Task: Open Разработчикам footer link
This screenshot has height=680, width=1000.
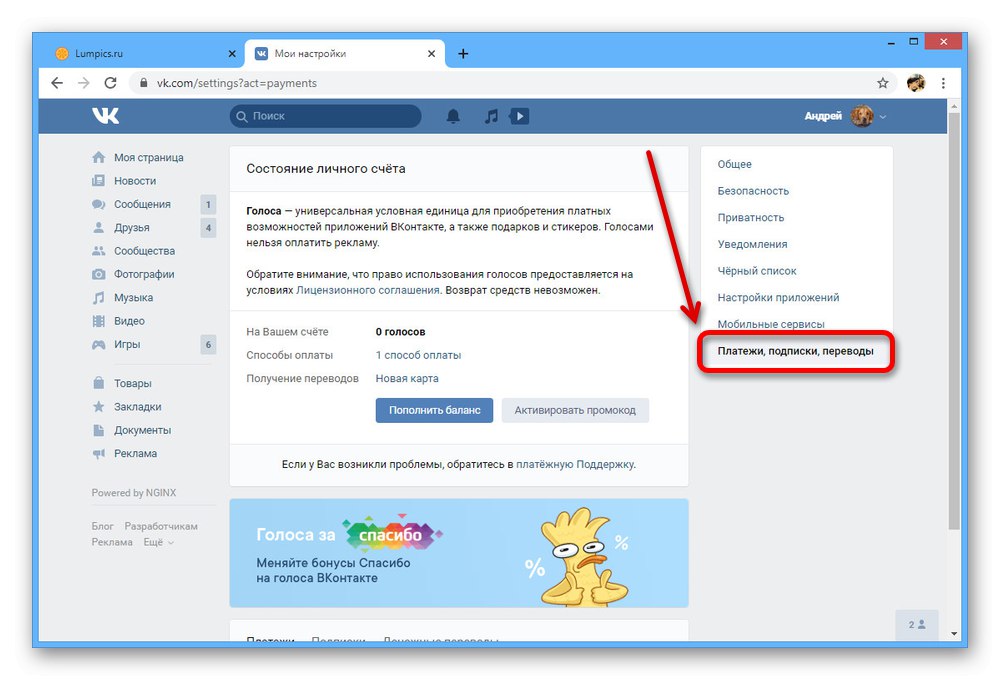Action: click(161, 526)
